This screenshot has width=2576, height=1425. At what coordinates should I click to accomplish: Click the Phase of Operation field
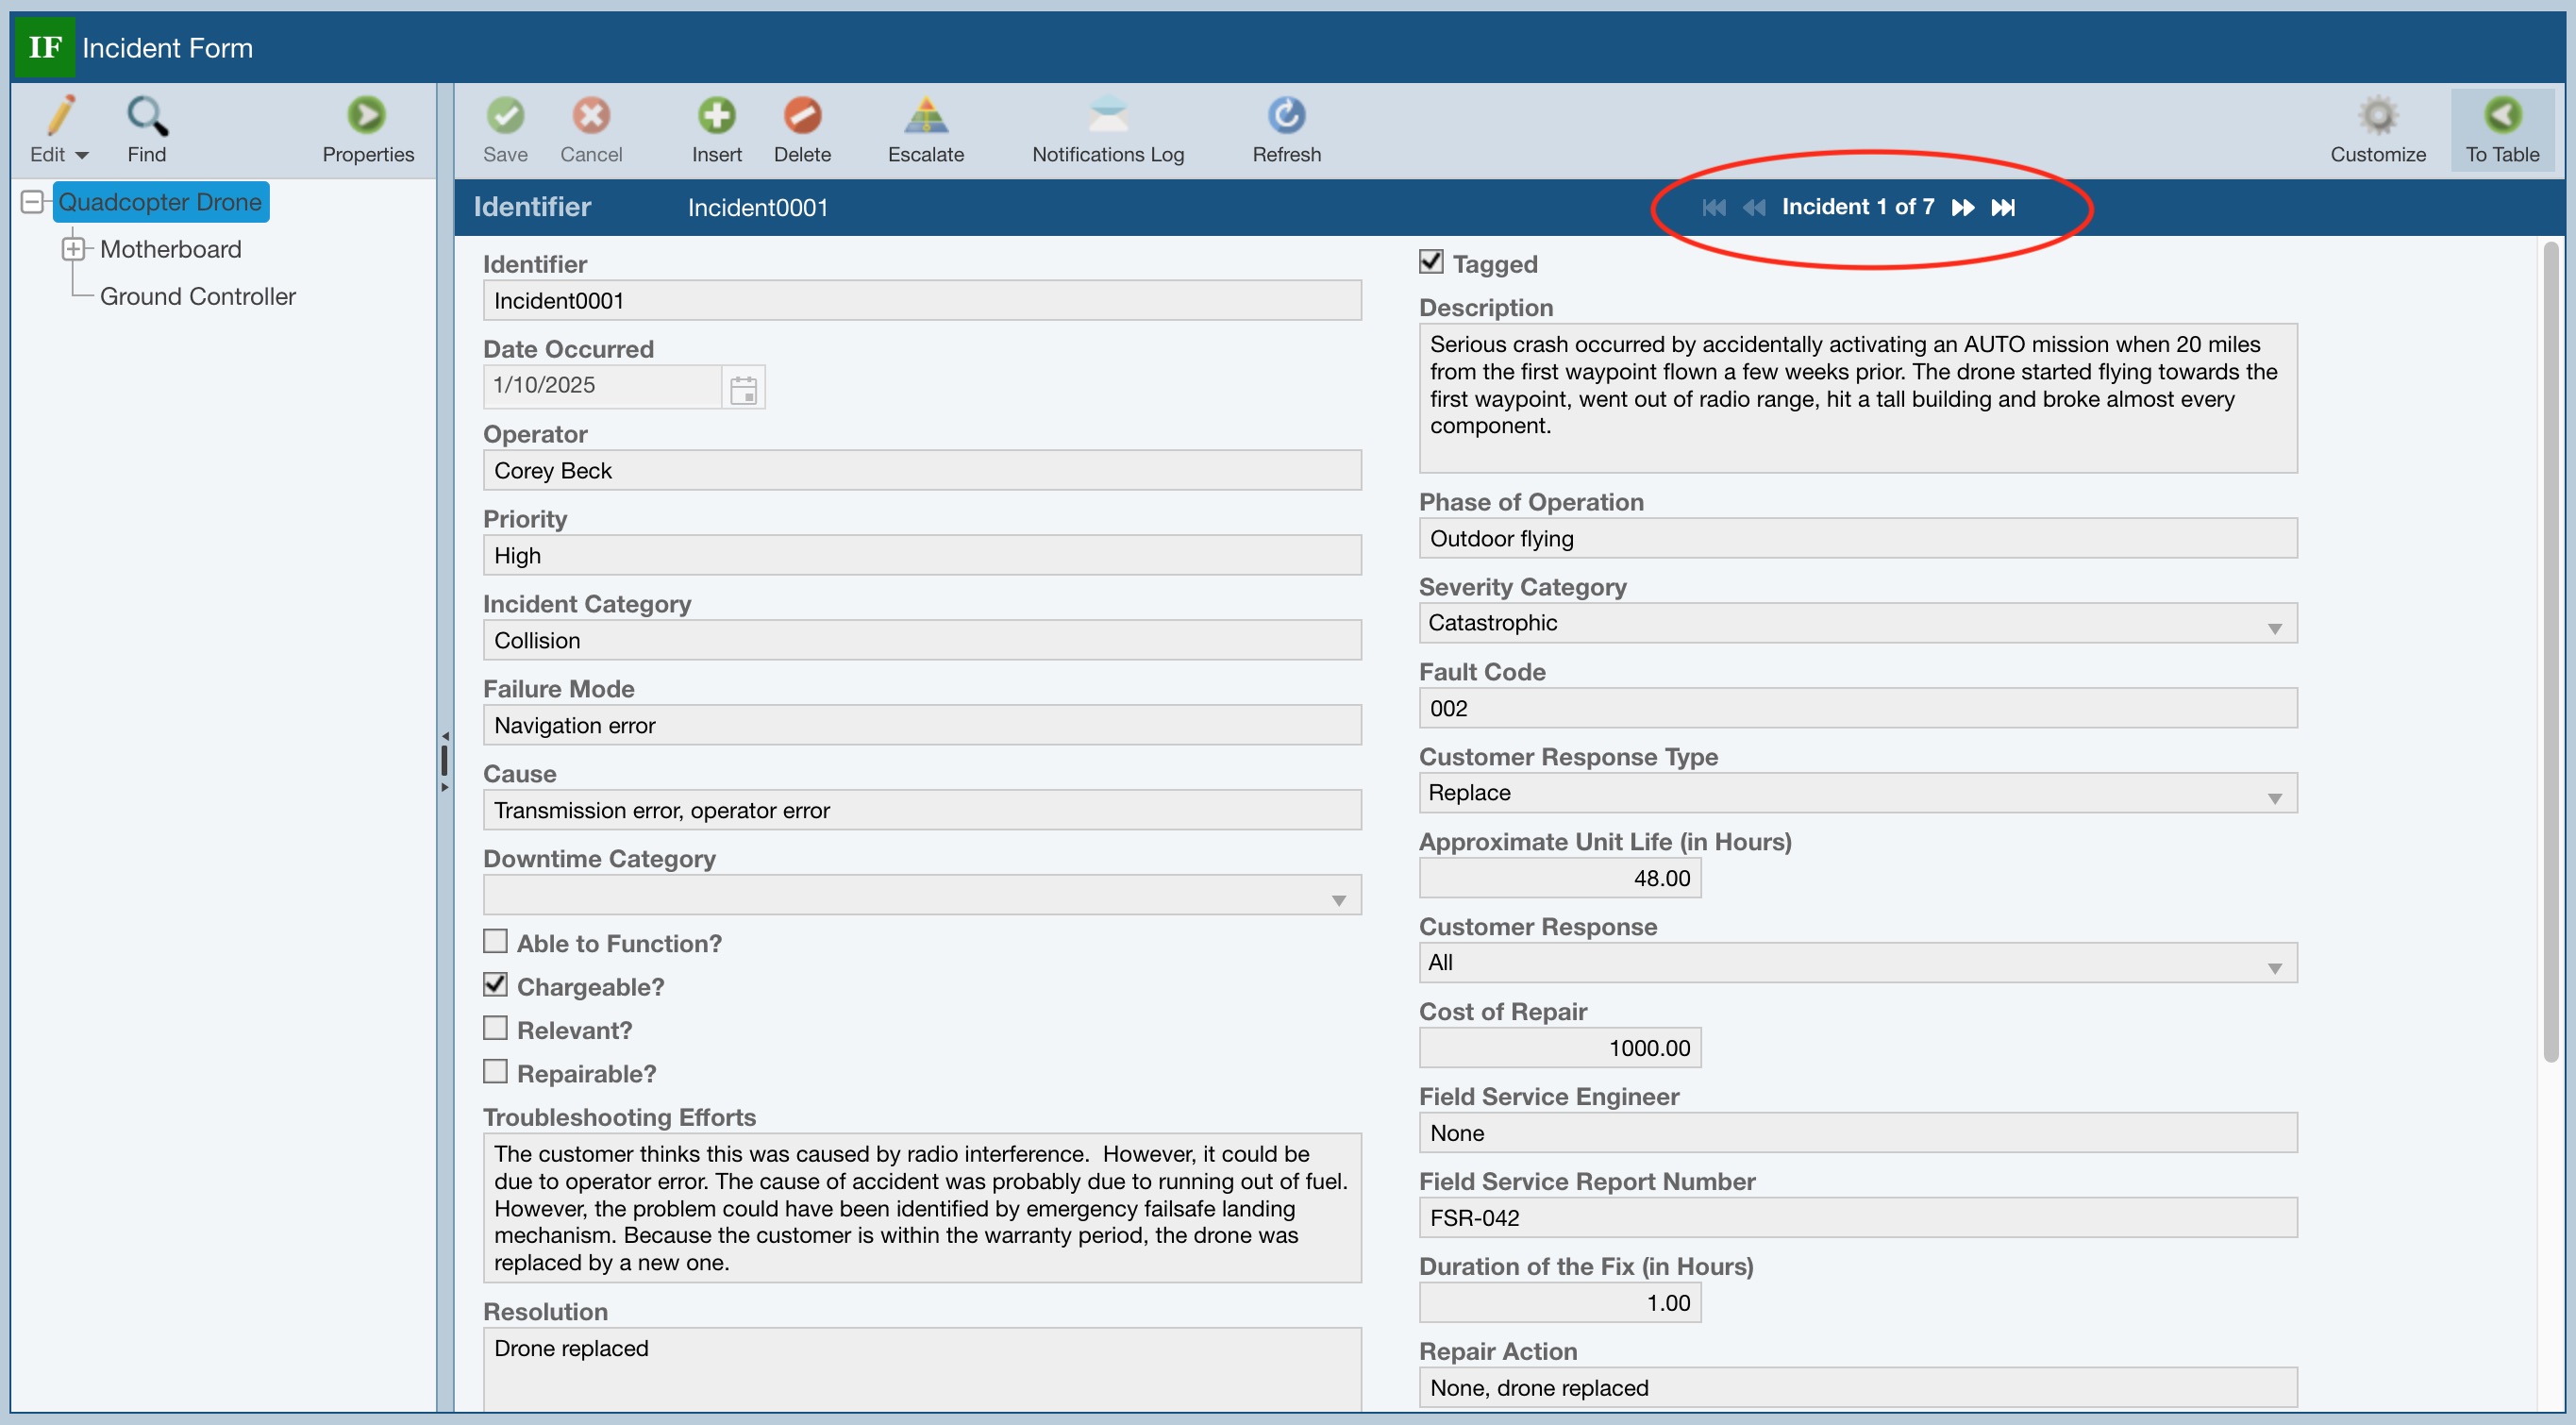tap(1857, 538)
